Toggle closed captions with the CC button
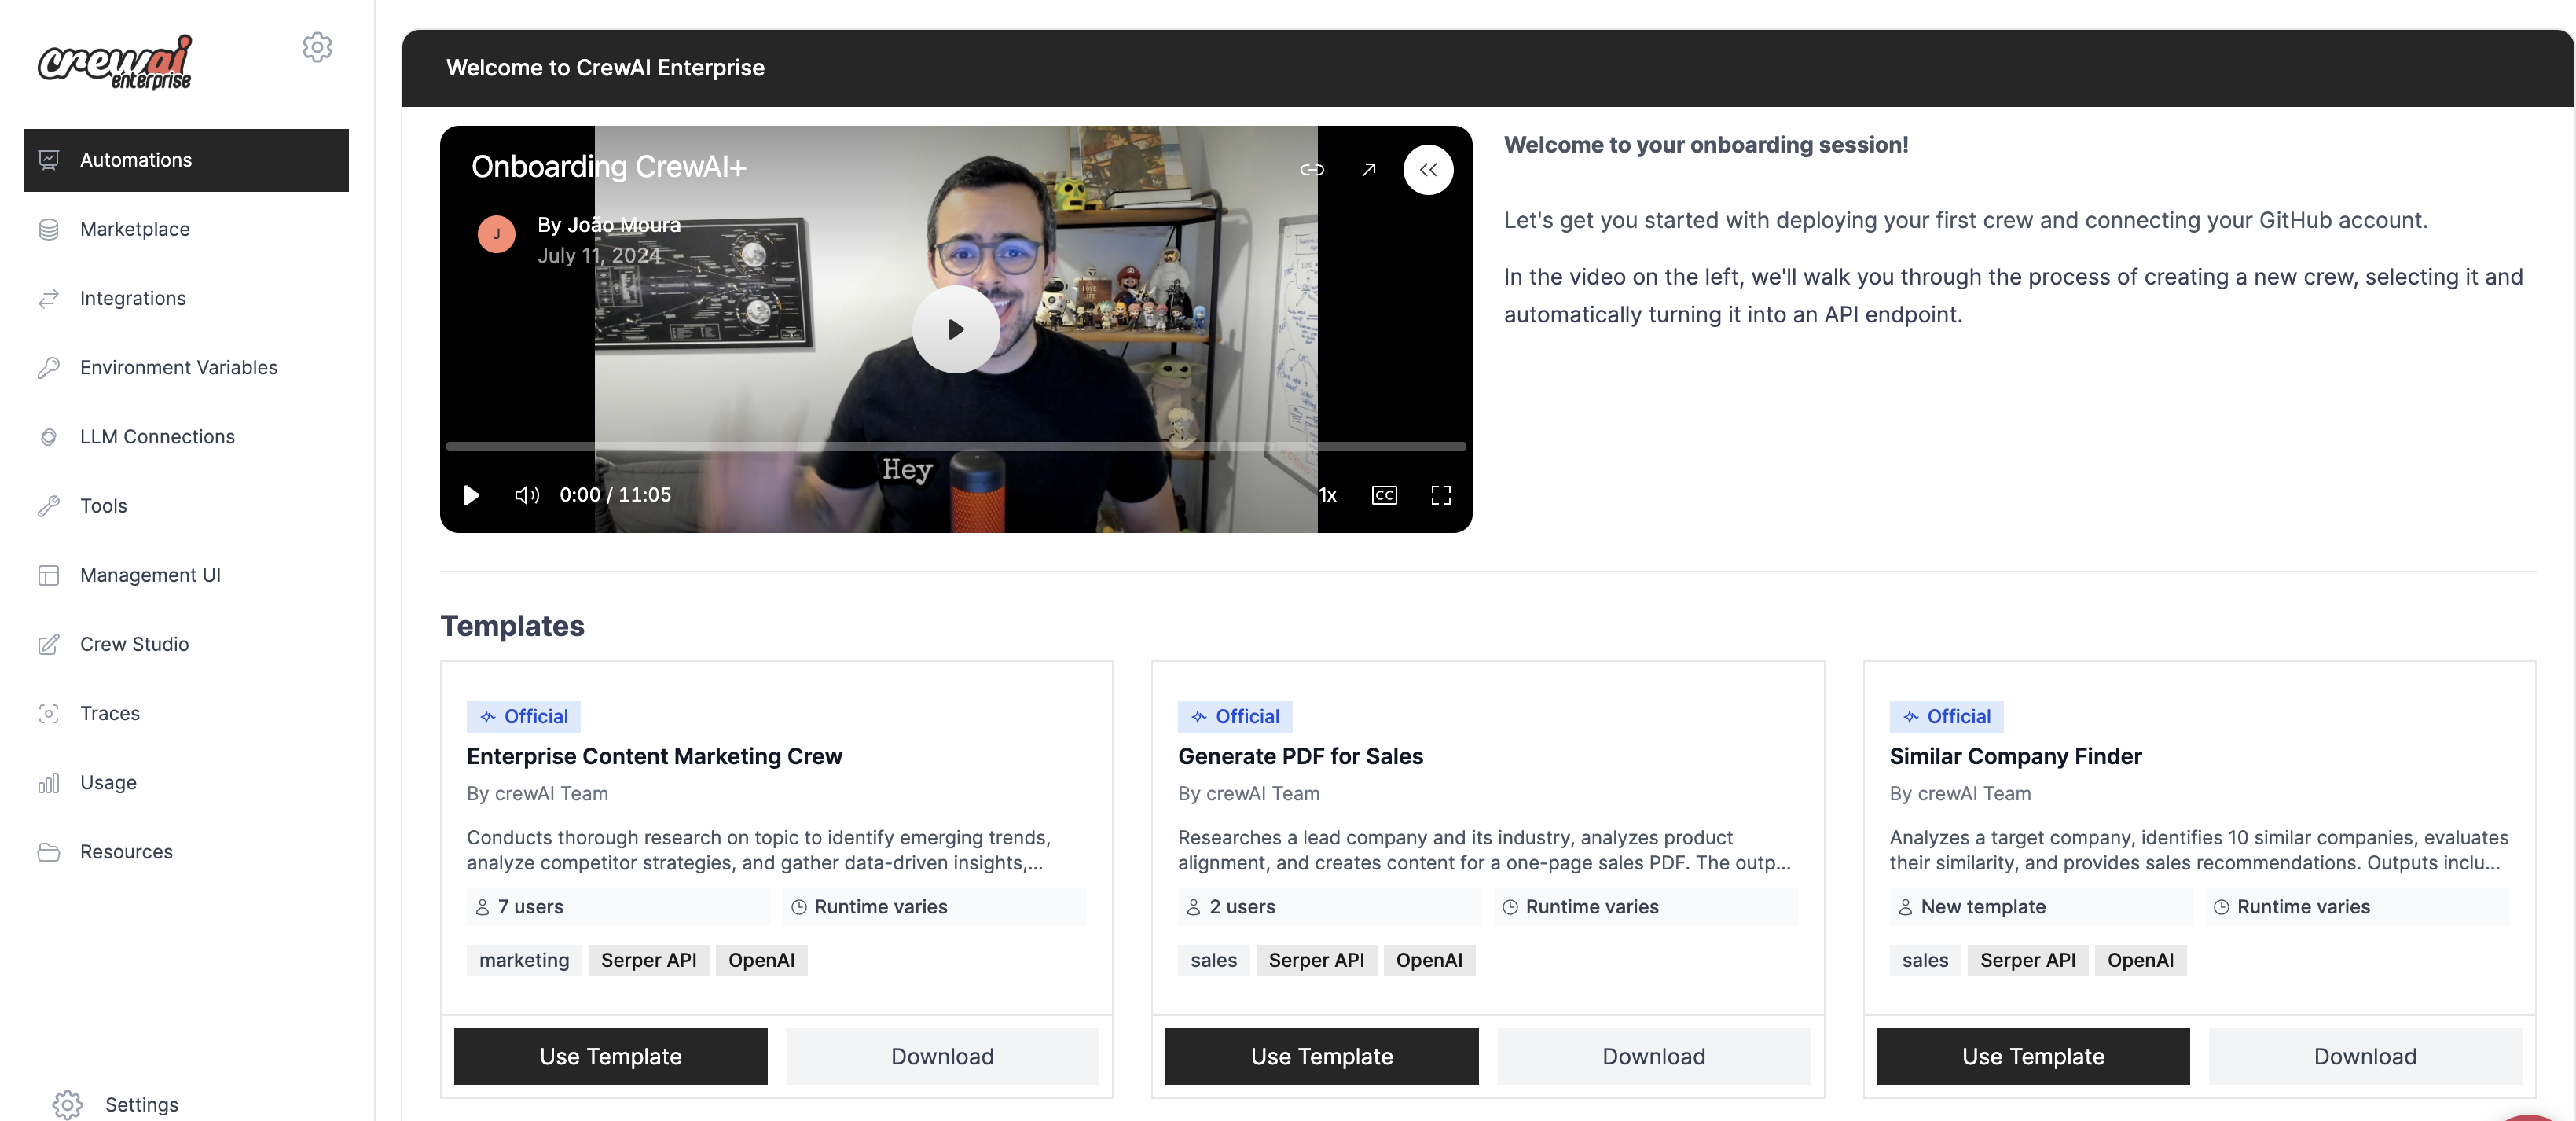 (1384, 495)
